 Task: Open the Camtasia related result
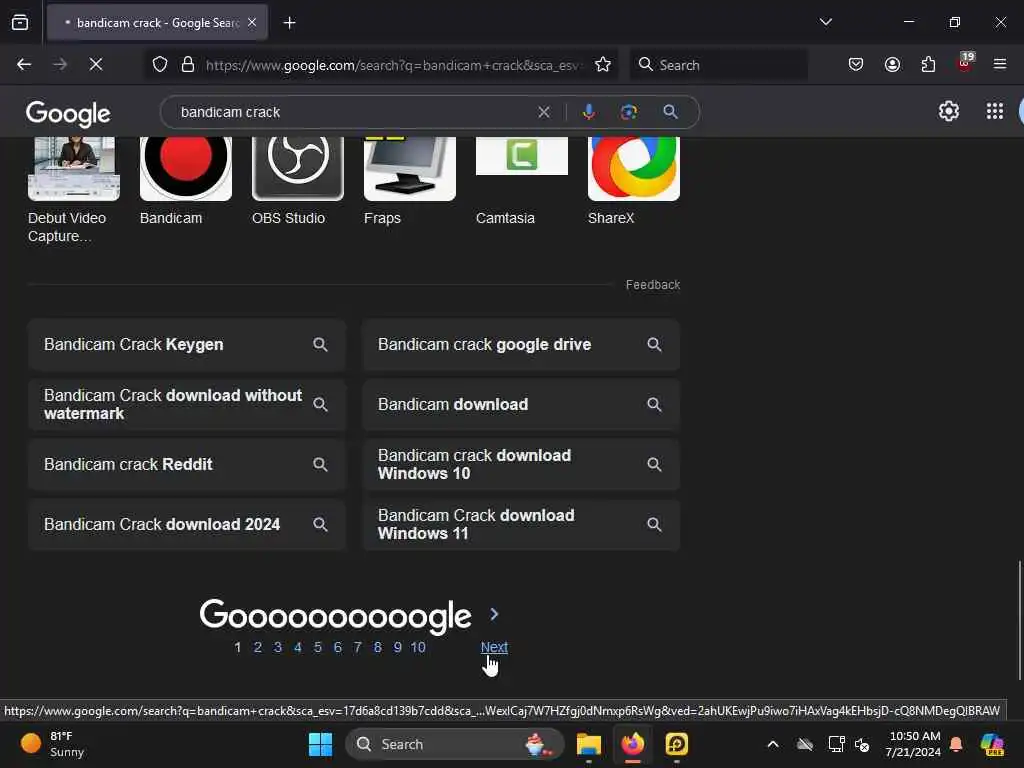[522, 182]
